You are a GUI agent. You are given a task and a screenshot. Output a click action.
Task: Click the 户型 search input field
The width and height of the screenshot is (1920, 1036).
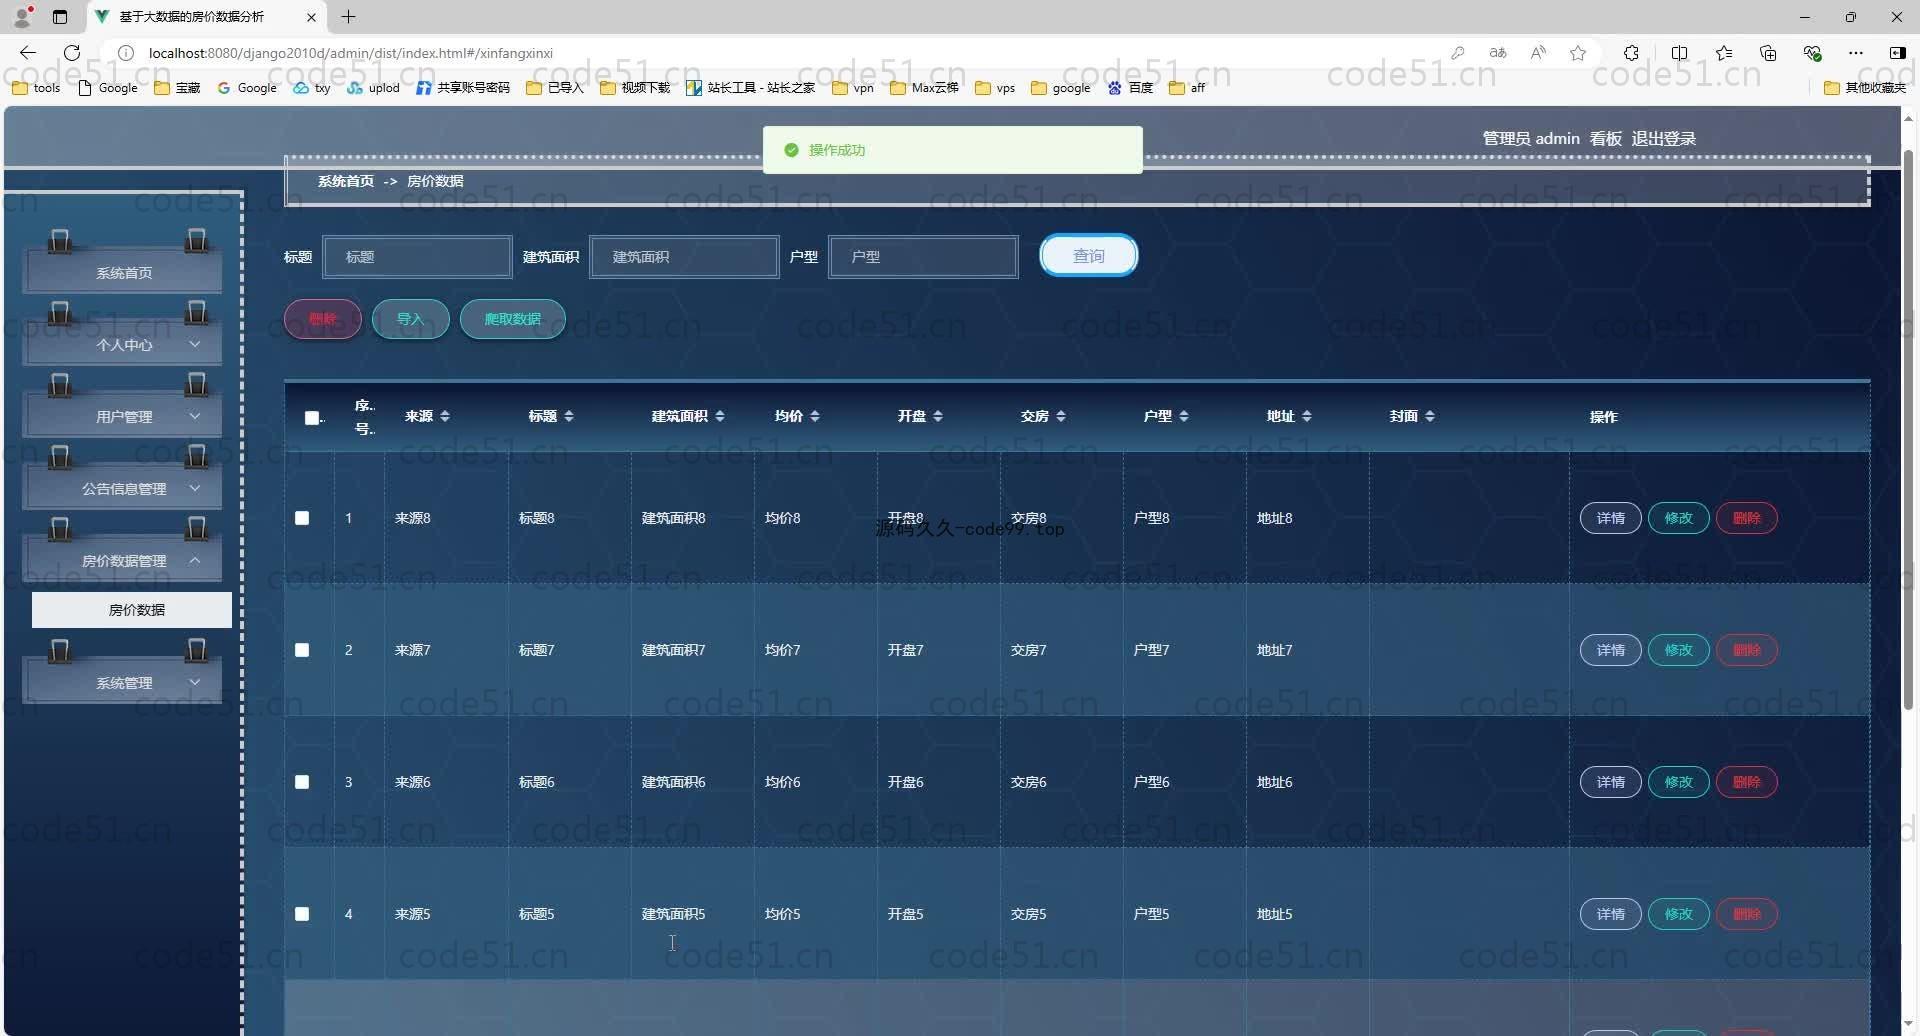point(923,257)
